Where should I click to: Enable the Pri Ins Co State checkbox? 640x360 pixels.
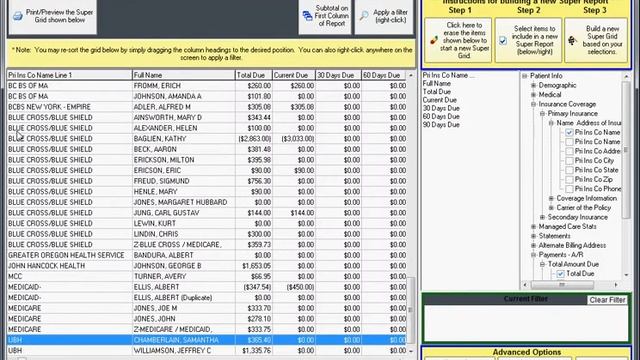[x=569, y=170]
